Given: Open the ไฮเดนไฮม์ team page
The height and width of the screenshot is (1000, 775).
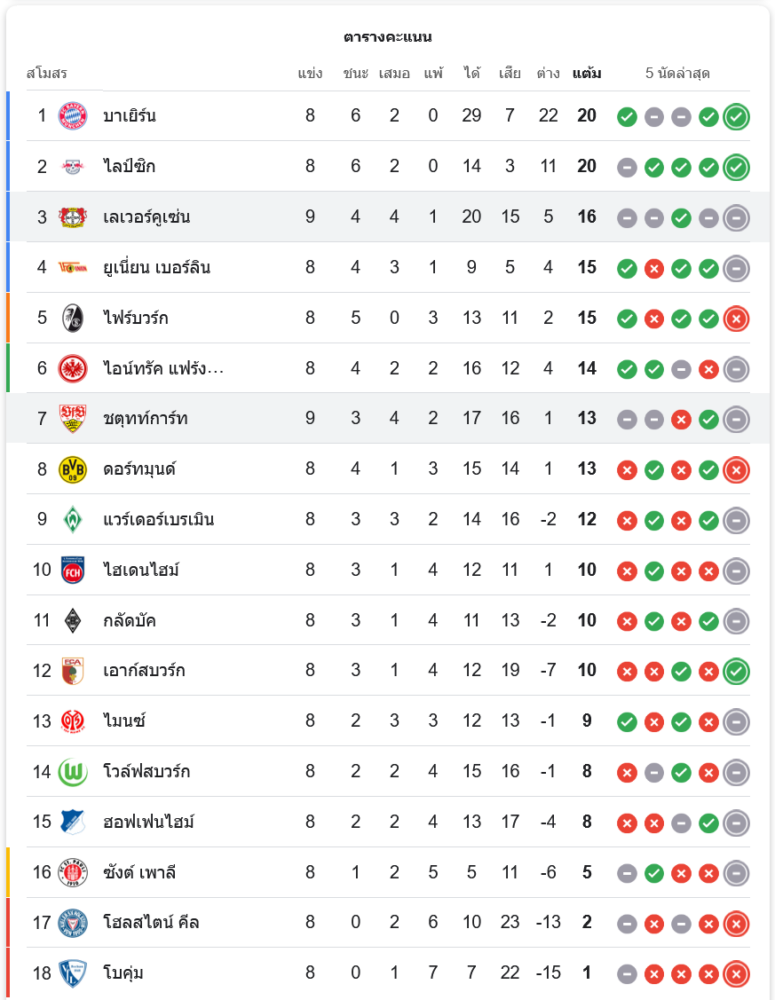Looking at the screenshot, I should pyautogui.click(x=141, y=570).
